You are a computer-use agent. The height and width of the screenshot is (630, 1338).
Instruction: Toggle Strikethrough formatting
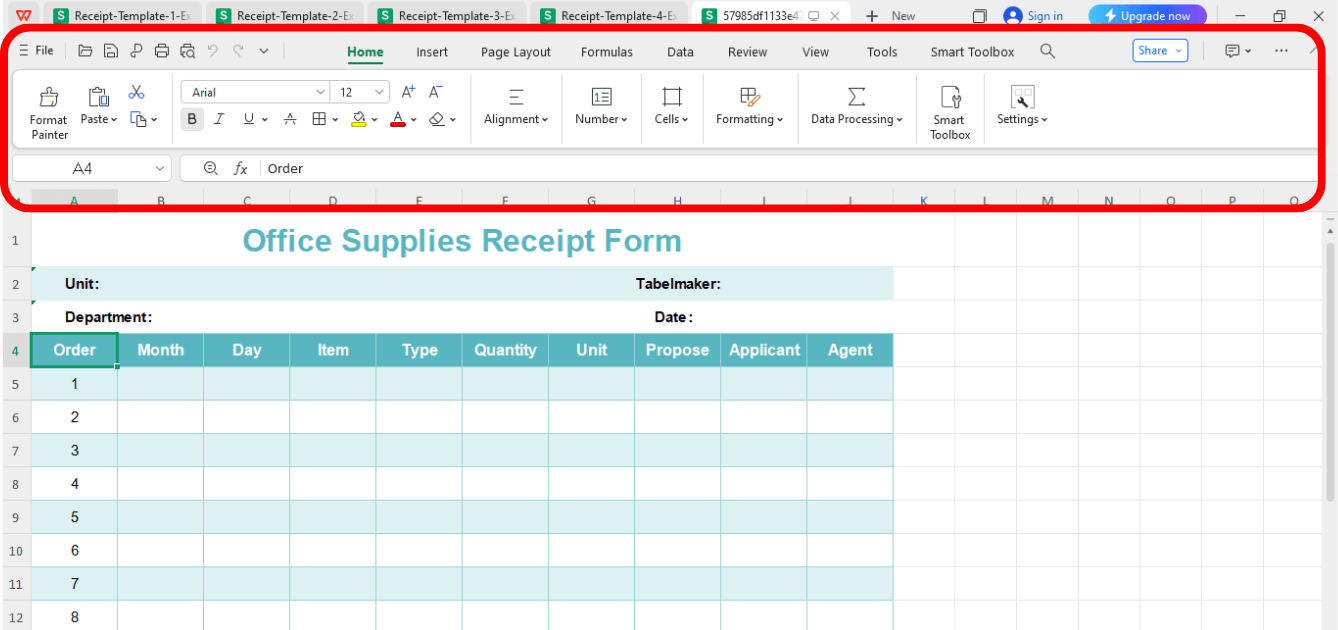coord(290,119)
